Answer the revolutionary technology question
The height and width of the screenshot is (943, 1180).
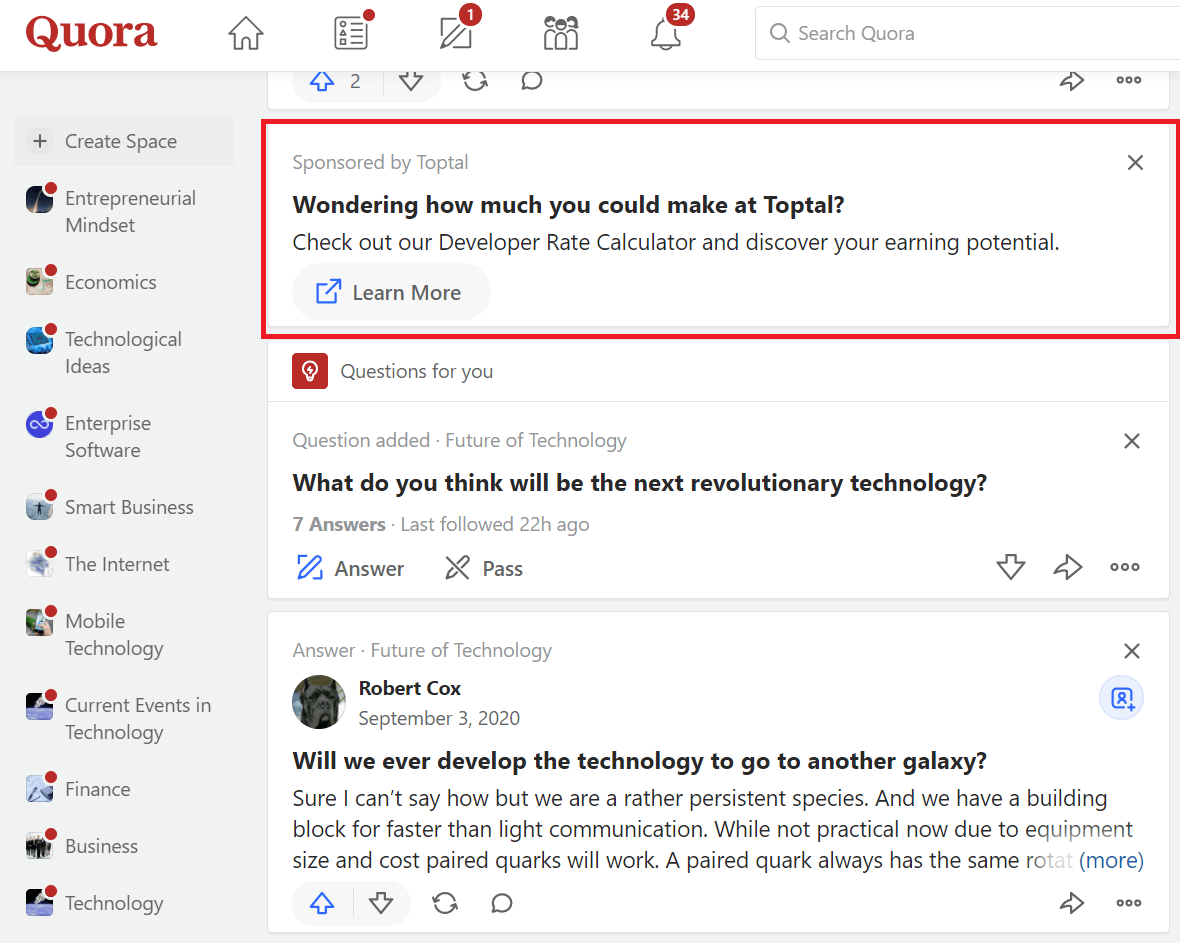tap(349, 567)
